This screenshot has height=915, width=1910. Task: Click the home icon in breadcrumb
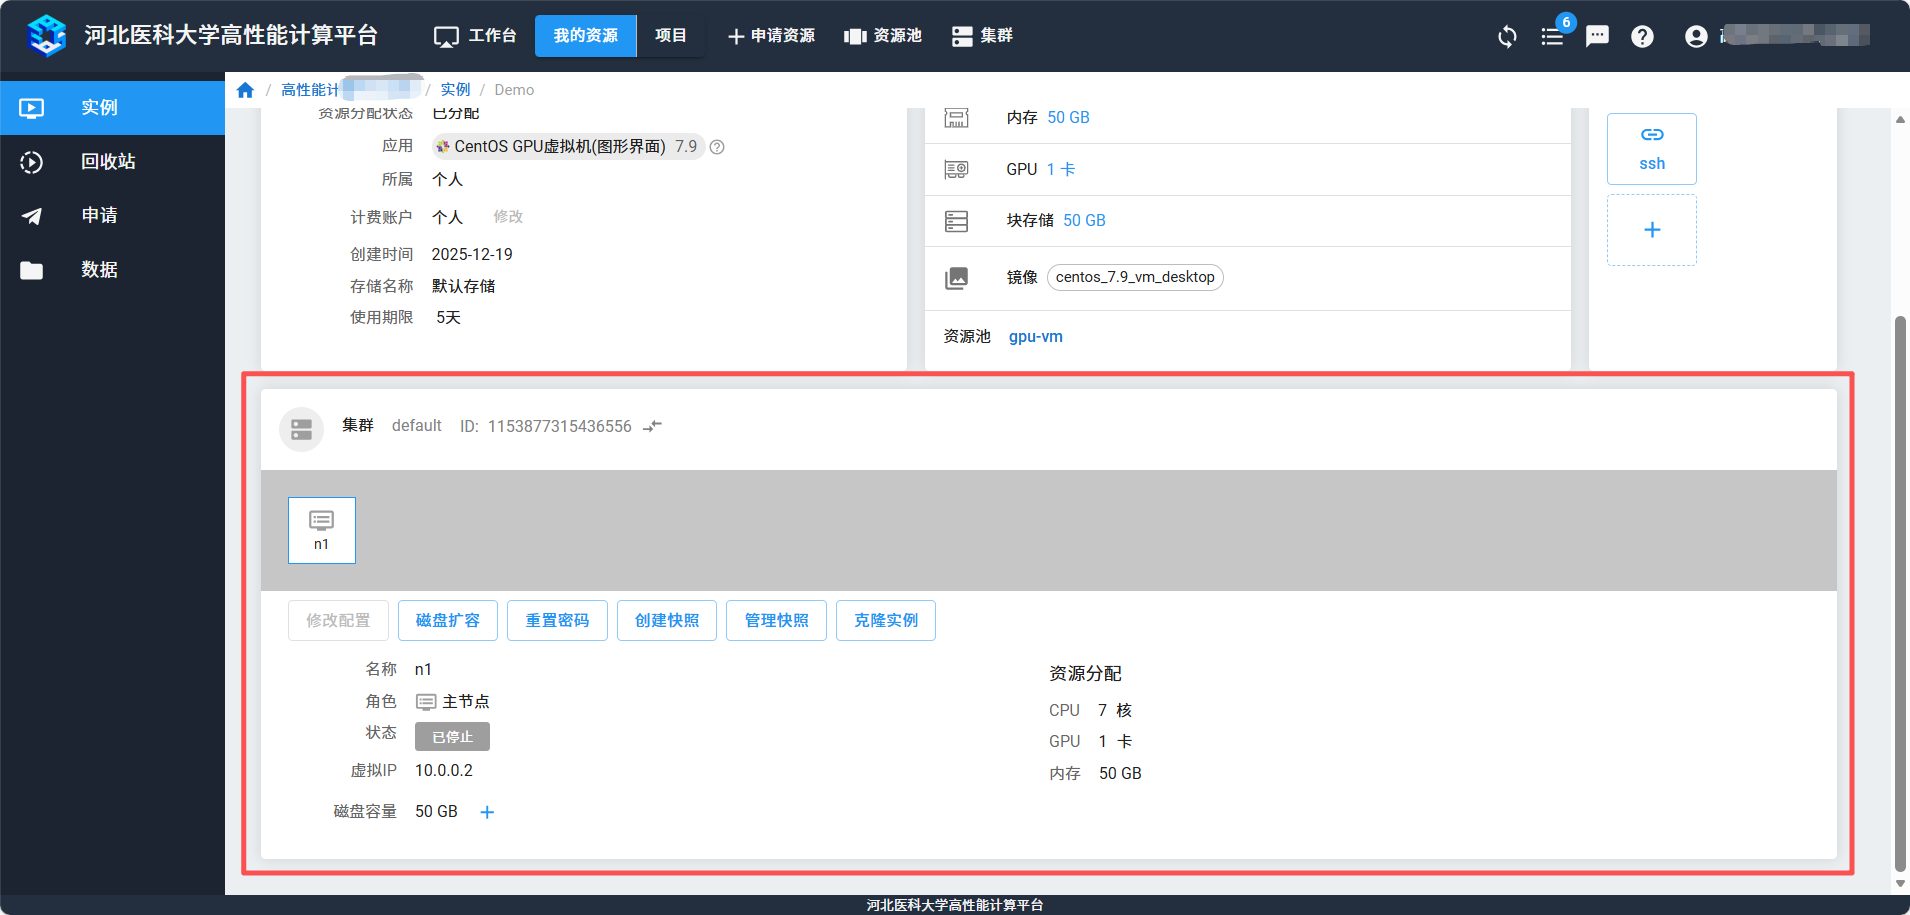tap(245, 90)
